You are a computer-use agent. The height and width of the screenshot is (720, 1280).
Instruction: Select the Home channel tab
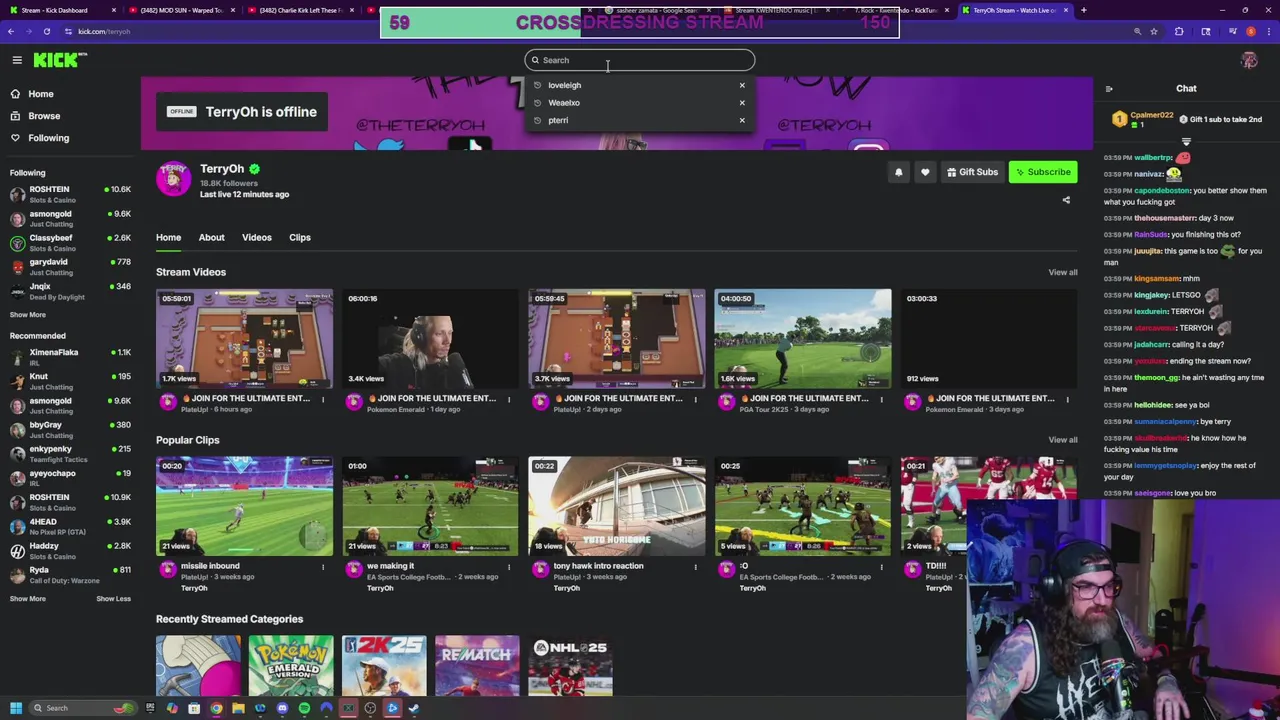tap(168, 238)
